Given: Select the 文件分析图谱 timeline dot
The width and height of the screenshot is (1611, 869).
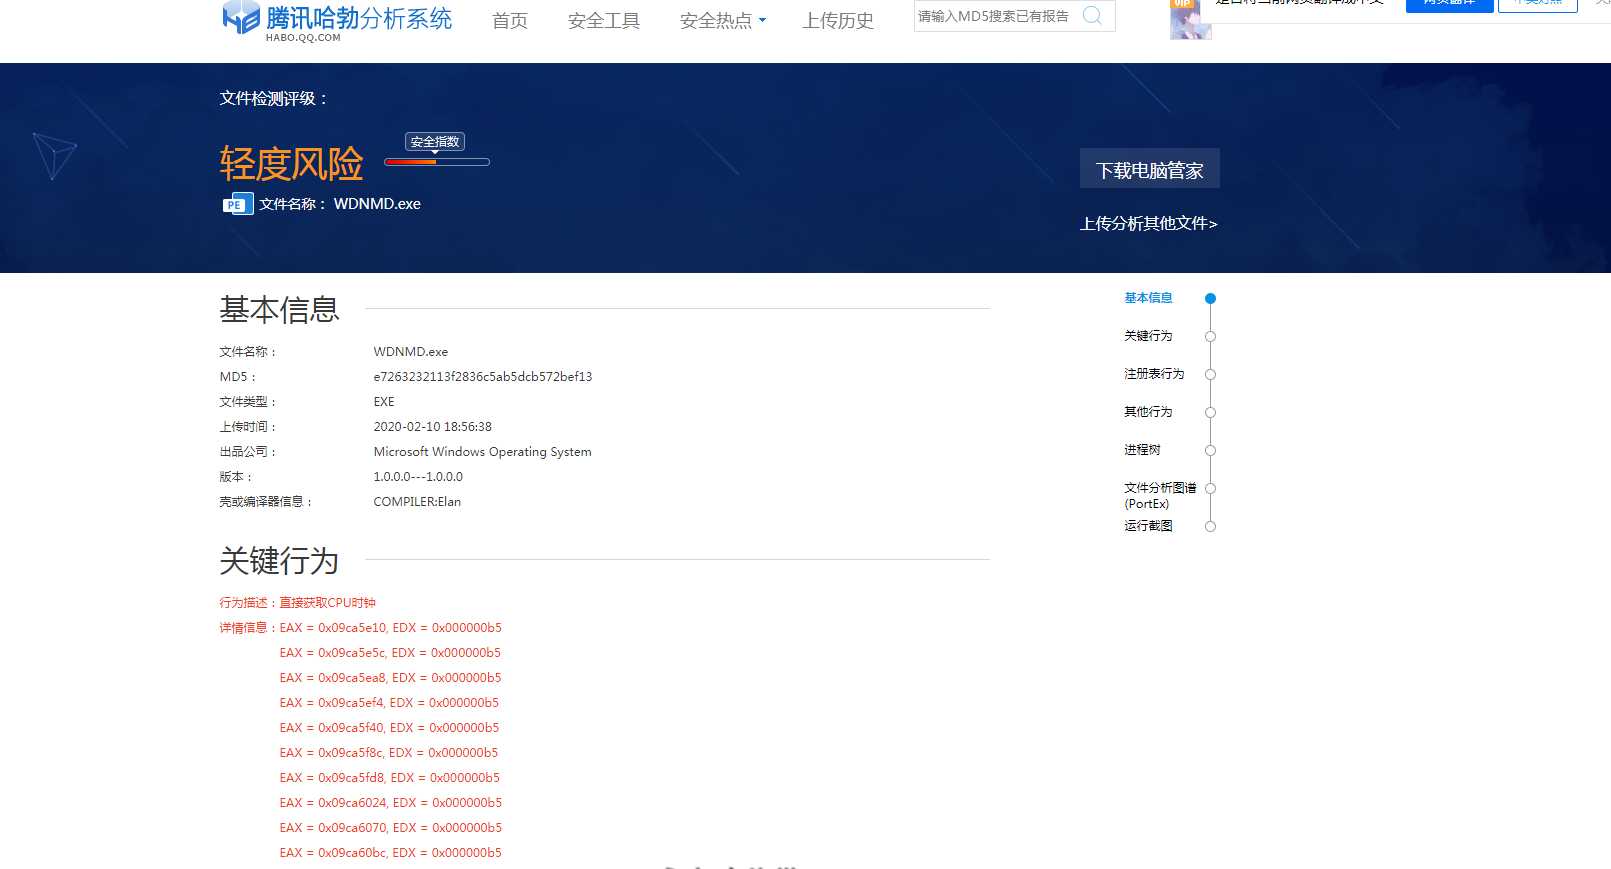Looking at the screenshot, I should pos(1210,488).
